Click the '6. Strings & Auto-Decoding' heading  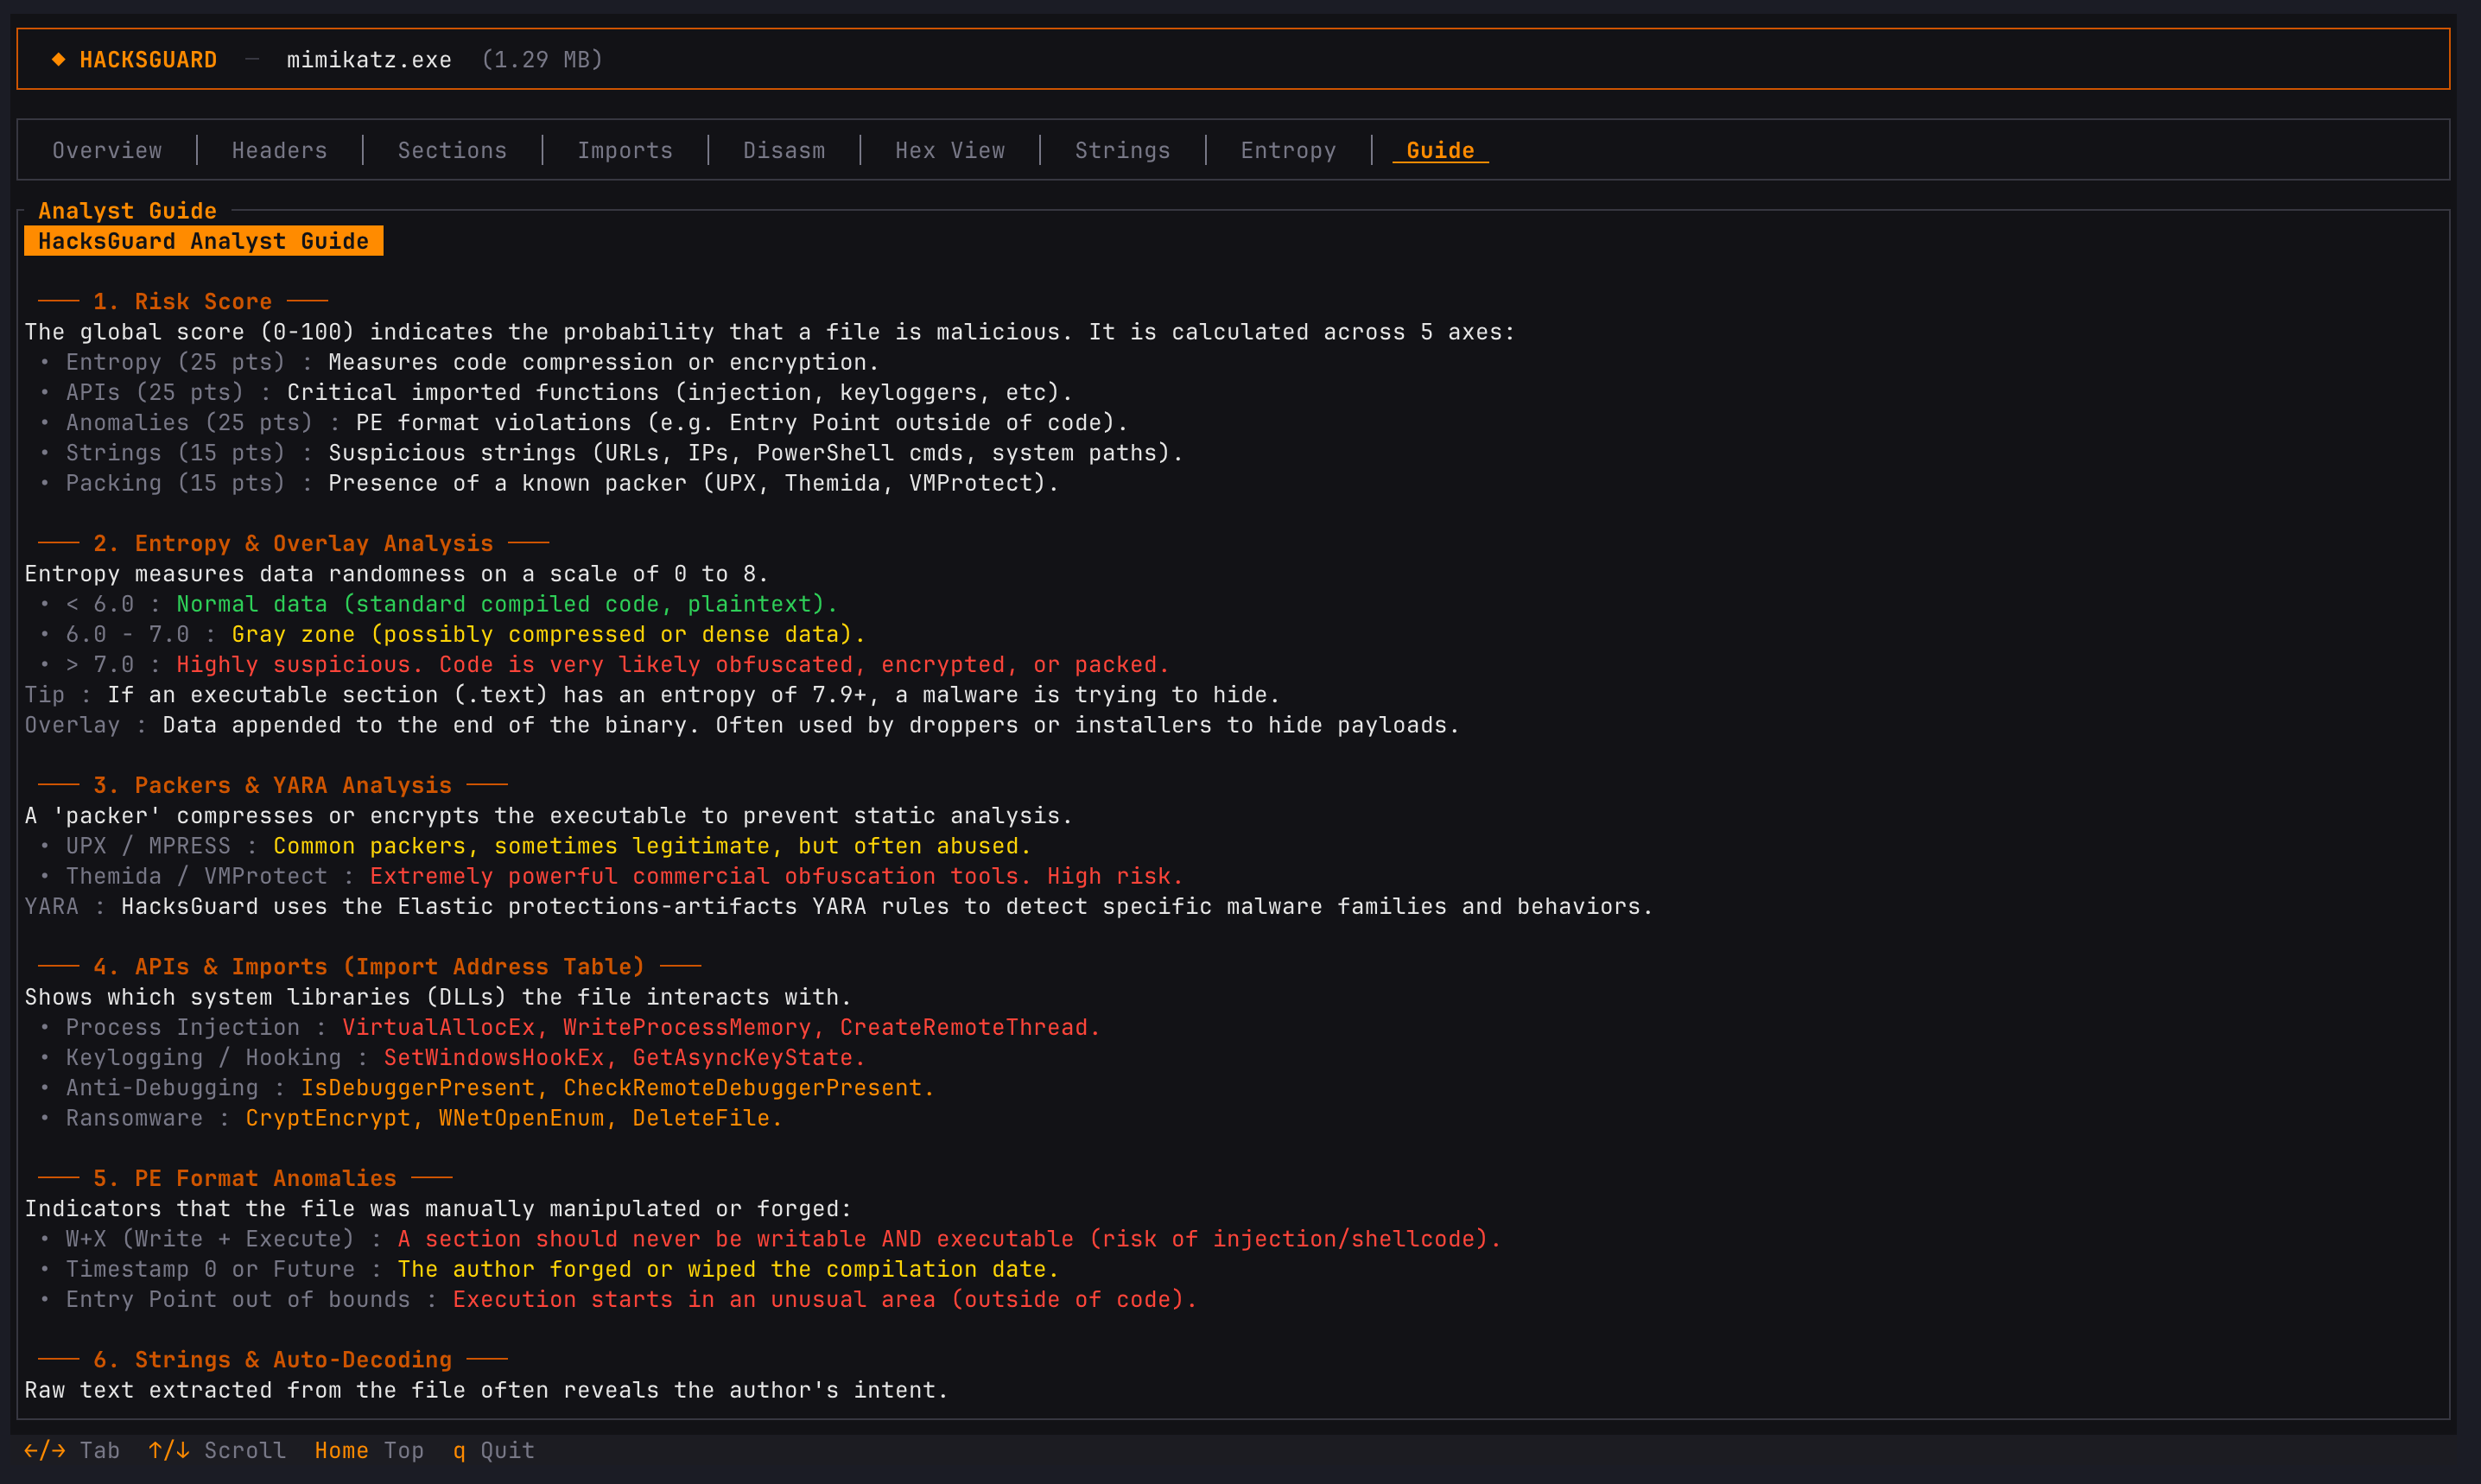273,1360
